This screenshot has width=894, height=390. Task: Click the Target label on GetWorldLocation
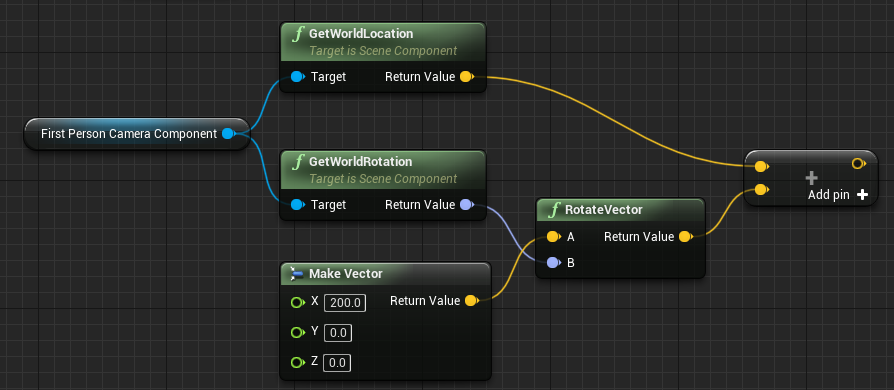pyautogui.click(x=328, y=76)
